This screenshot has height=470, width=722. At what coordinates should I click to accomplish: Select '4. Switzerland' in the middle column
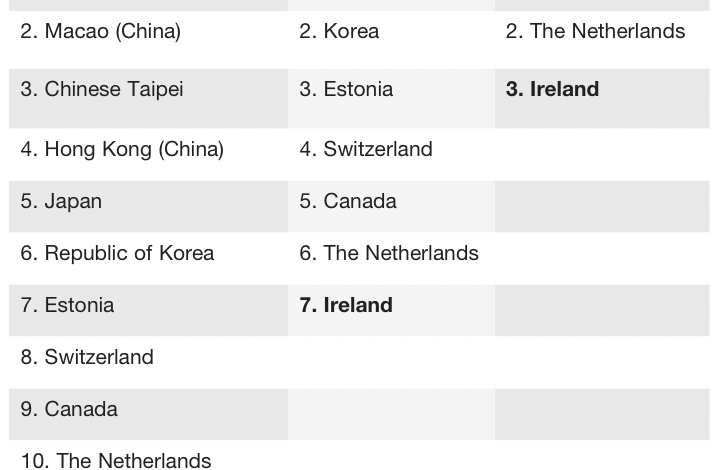coord(366,150)
